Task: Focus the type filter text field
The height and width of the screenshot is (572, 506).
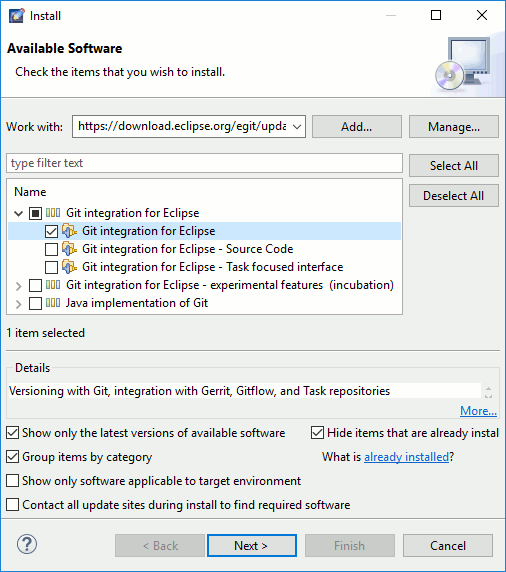Action: 204,163
